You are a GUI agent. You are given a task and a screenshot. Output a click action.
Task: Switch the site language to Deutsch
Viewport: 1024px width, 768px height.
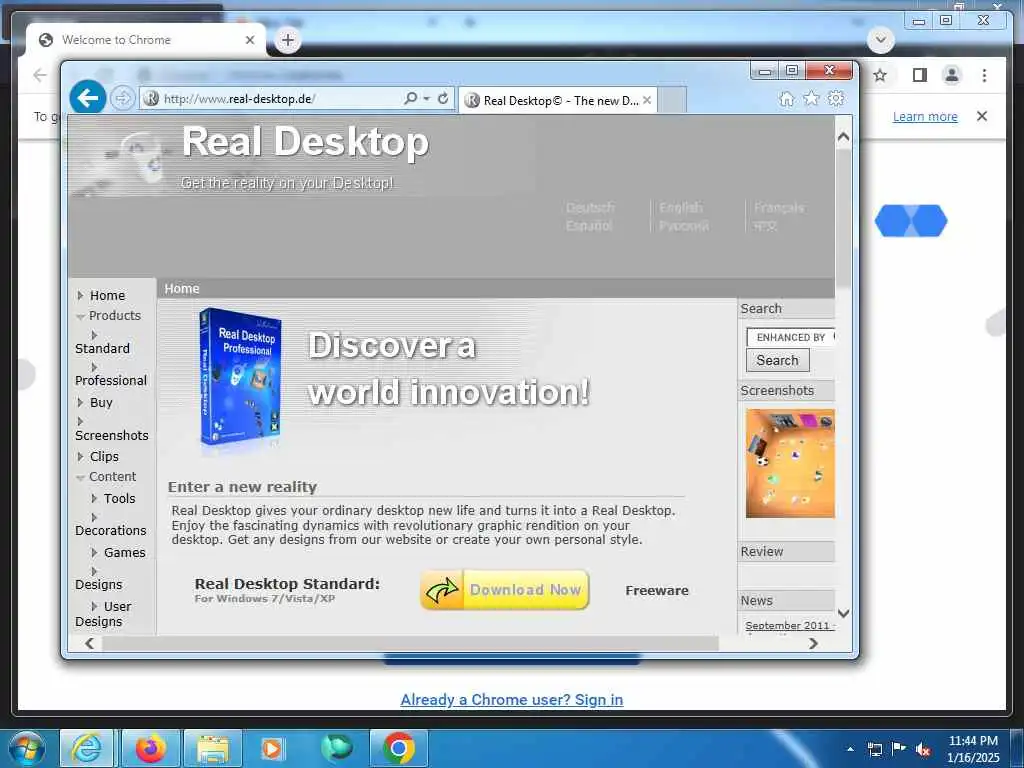(590, 207)
